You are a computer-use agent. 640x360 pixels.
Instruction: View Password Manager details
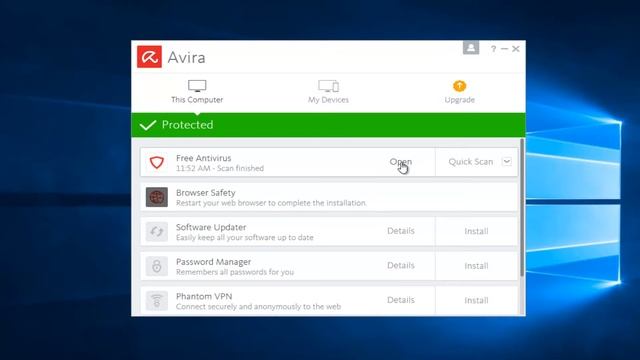[401, 265]
